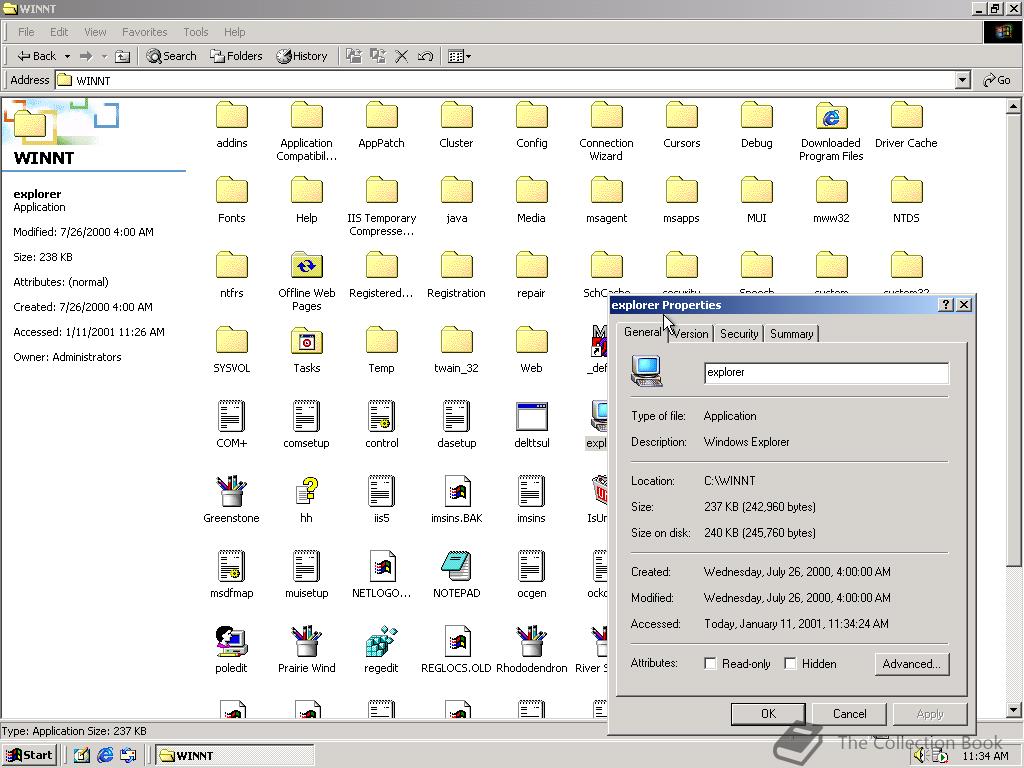Select the Fonts folder
The width and height of the screenshot is (1024, 768).
coord(231,191)
